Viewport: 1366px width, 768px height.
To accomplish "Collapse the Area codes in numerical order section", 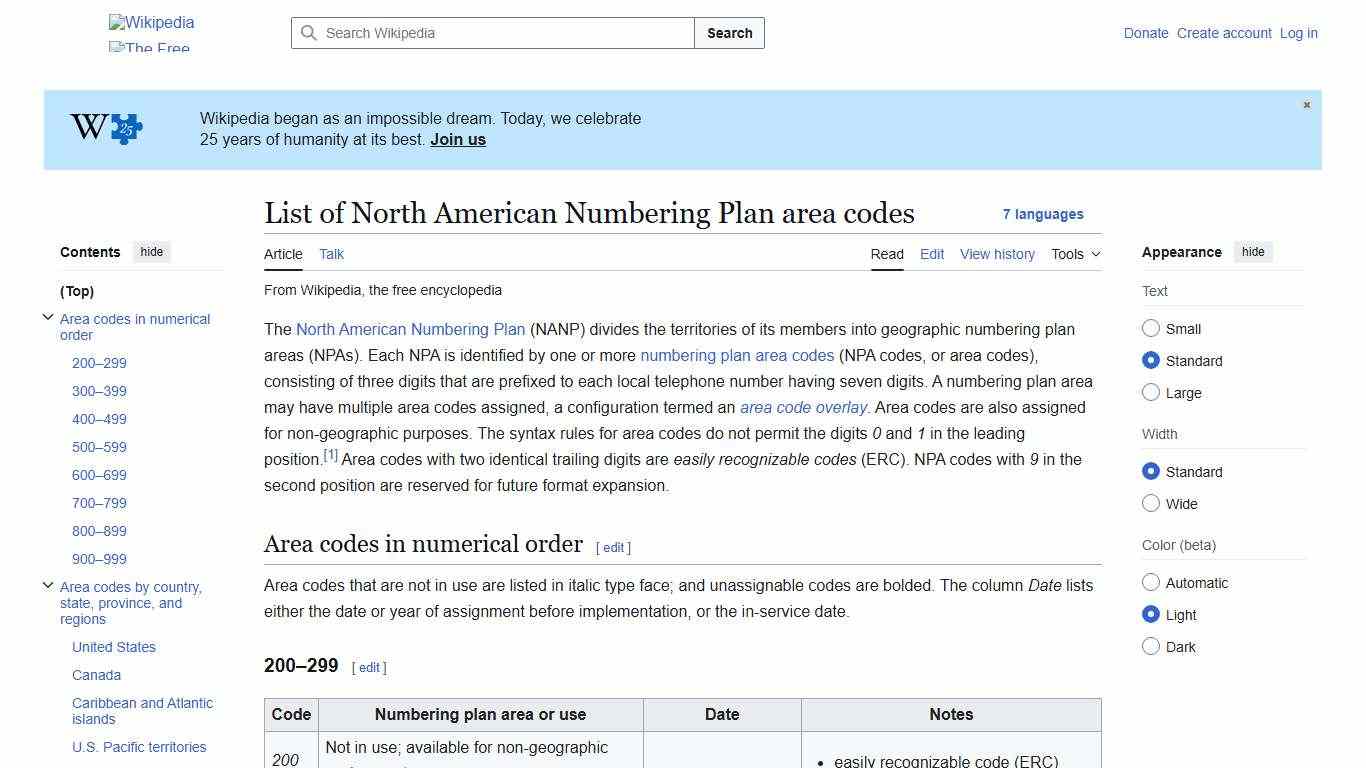I will pos(48,317).
